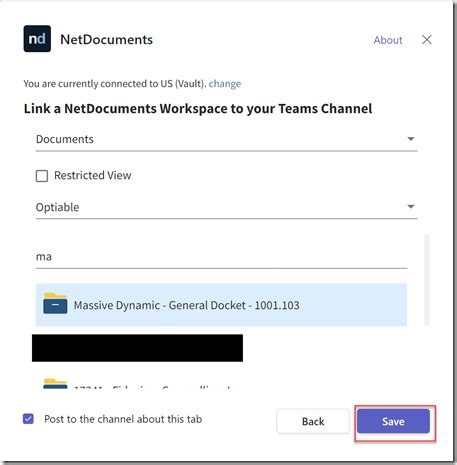Click the 'Restricted View' label text
457x465 pixels.
coord(93,175)
